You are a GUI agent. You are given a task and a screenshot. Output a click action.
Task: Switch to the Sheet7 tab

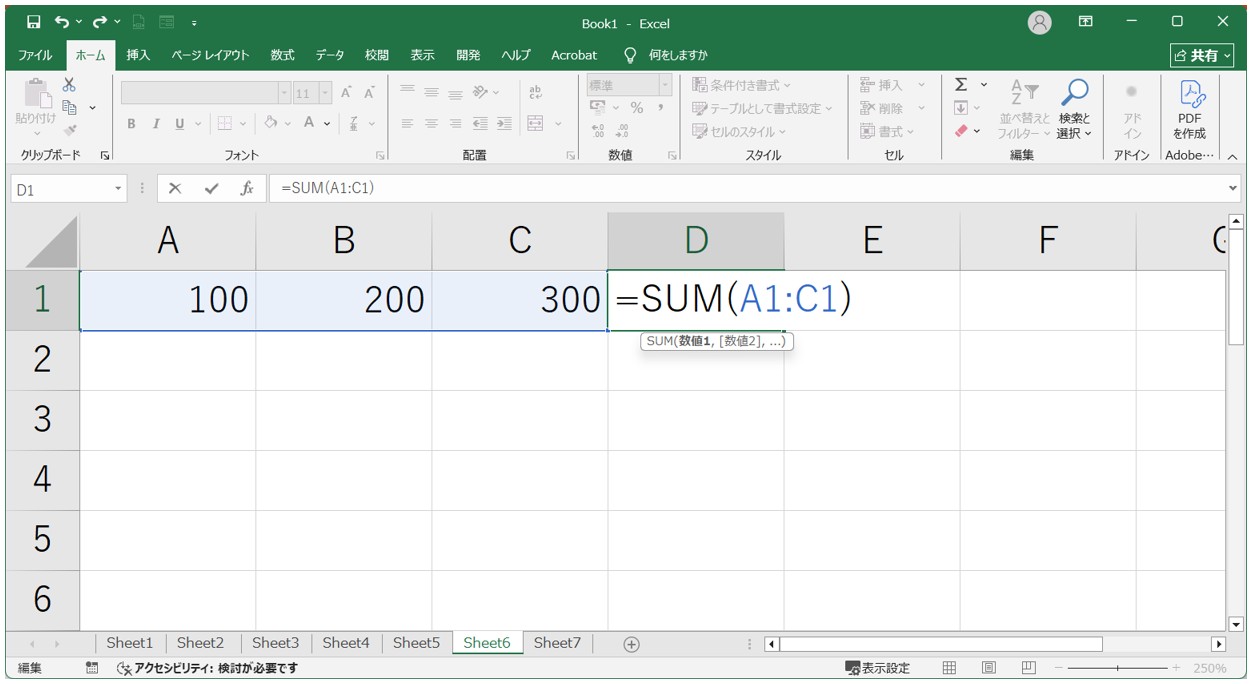tap(557, 643)
